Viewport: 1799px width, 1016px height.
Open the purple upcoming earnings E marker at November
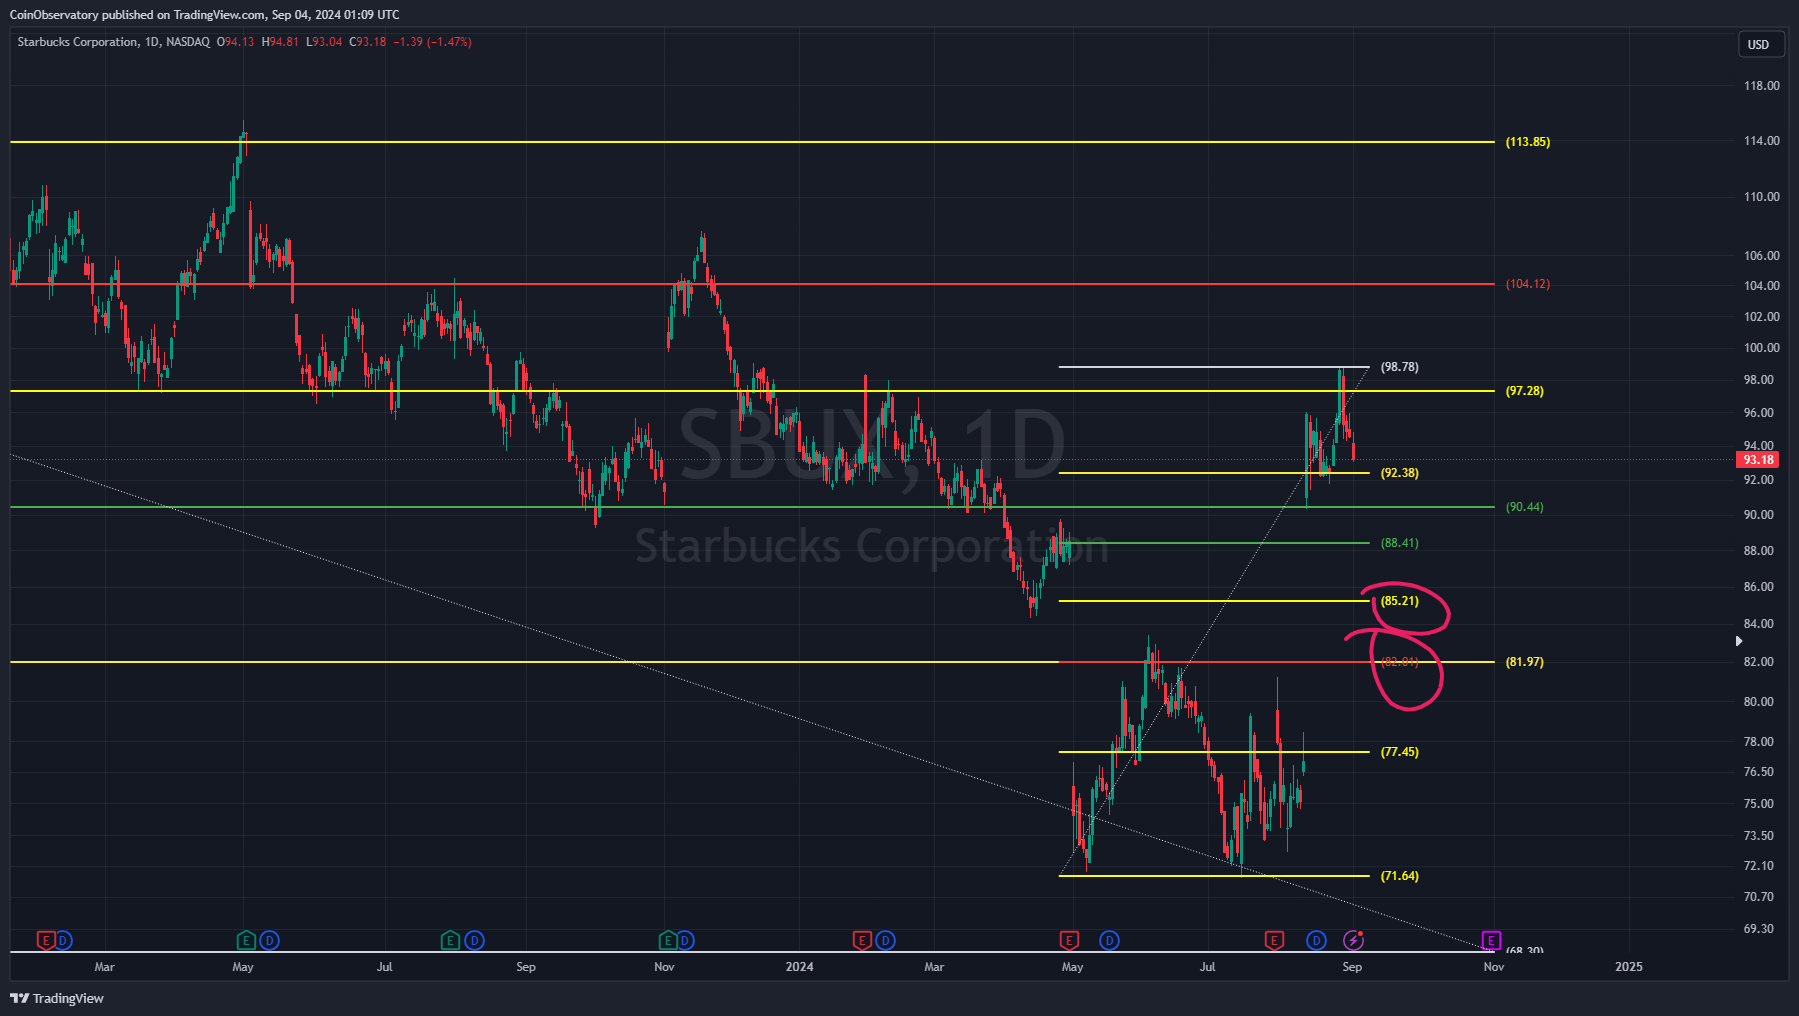(x=1491, y=940)
